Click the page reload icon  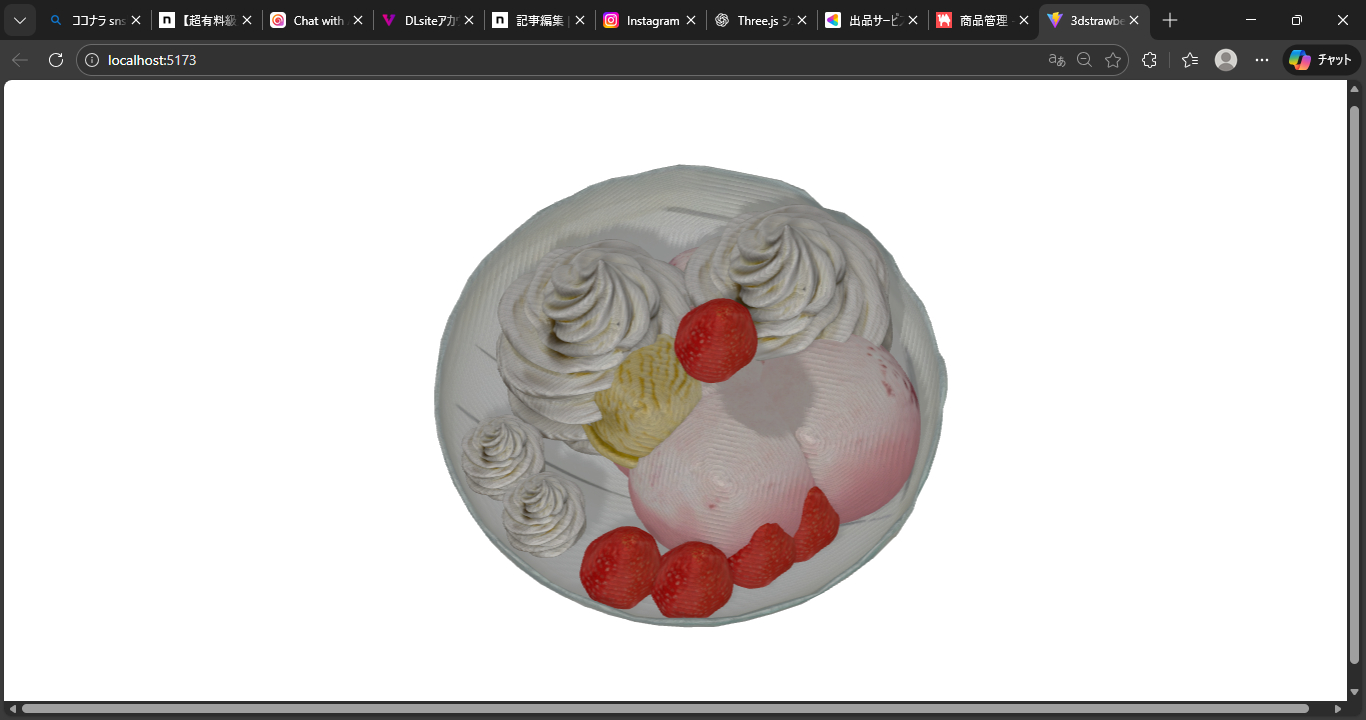[x=55, y=59]
